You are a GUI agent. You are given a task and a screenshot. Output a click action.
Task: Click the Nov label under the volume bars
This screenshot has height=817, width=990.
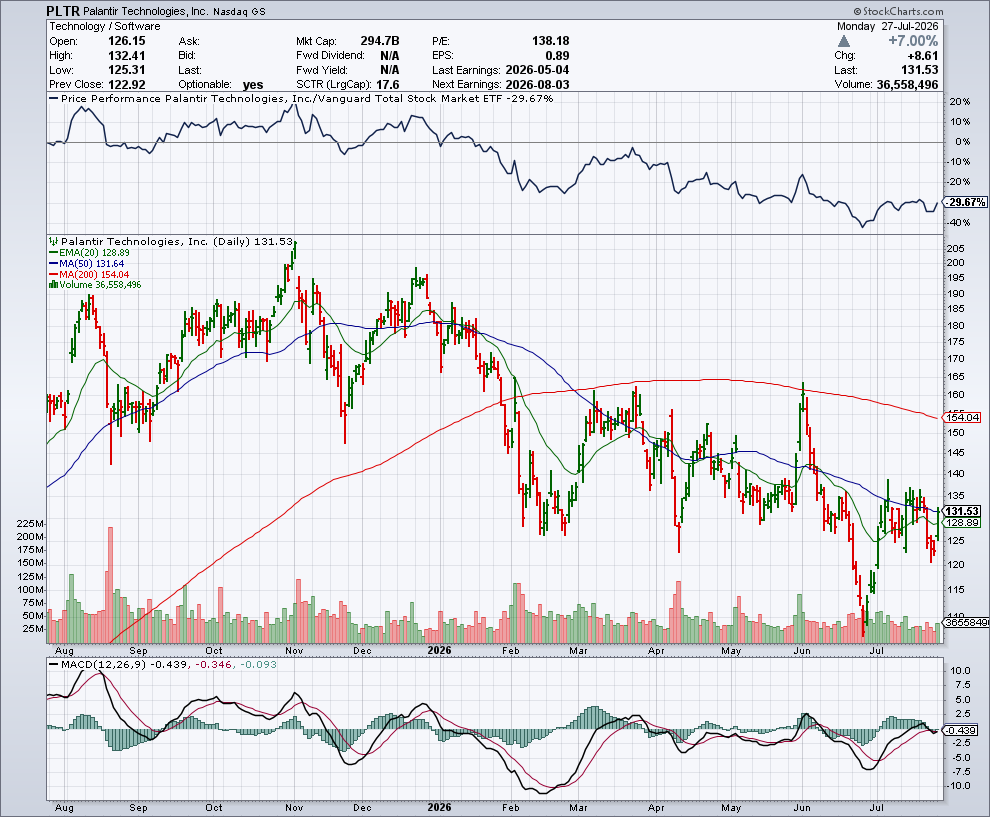tap(294, 650)
